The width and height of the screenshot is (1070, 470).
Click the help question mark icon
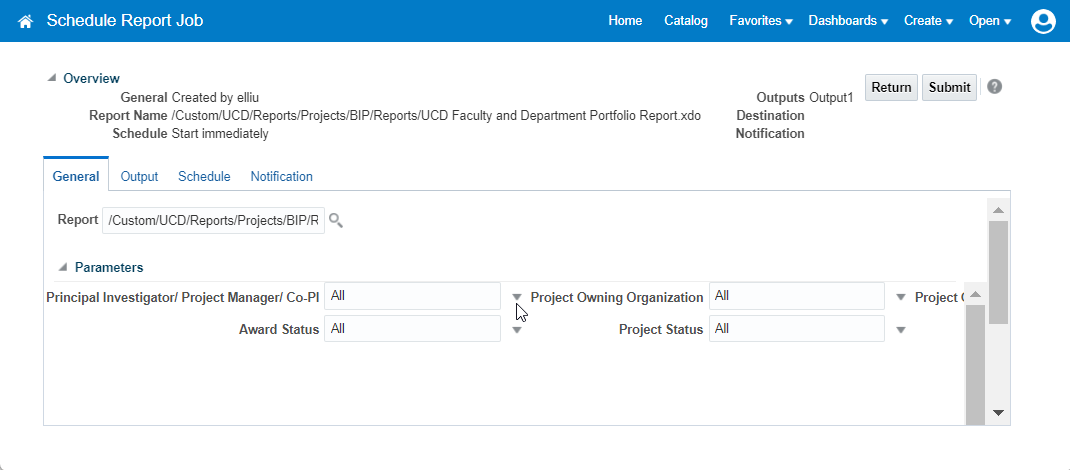click(x=994, y=87)
